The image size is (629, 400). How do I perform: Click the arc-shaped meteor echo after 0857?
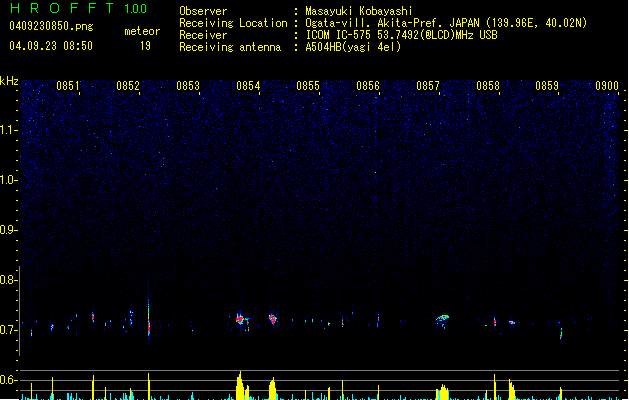(x=442, y=319)
